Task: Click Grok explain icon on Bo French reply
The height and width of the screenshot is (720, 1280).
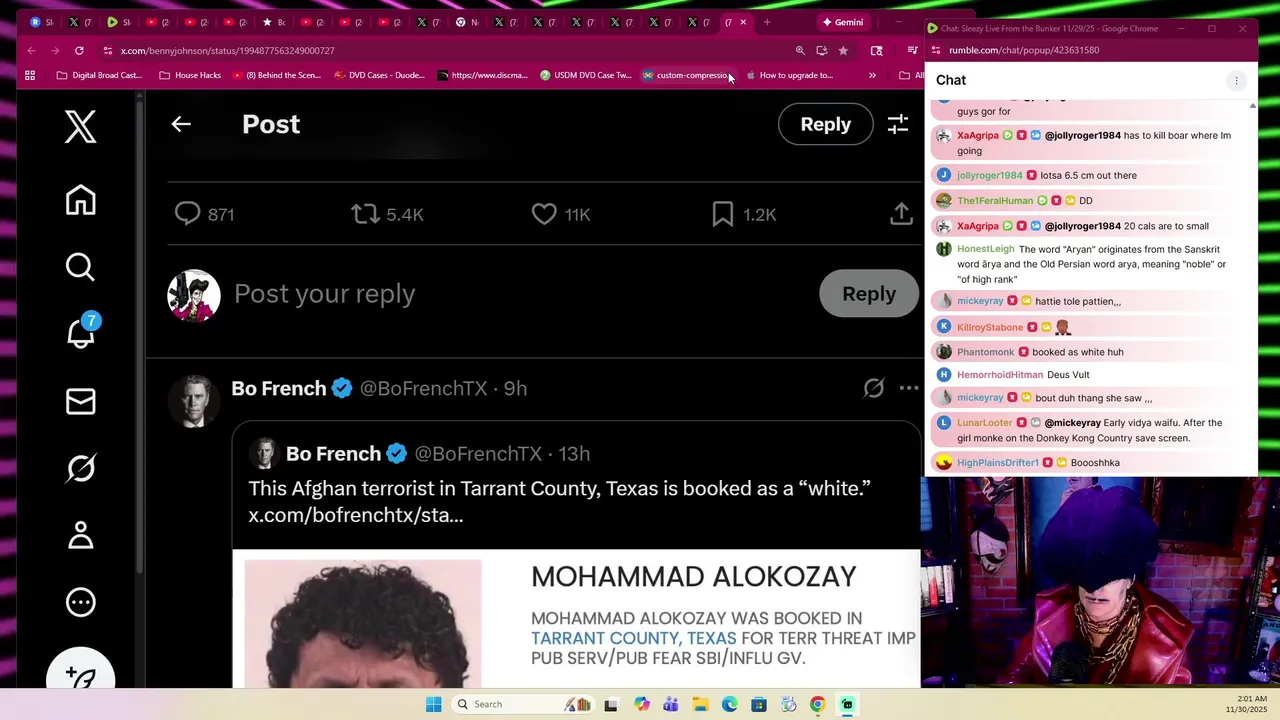Action: pyautogui.click(x=874, y=388)
